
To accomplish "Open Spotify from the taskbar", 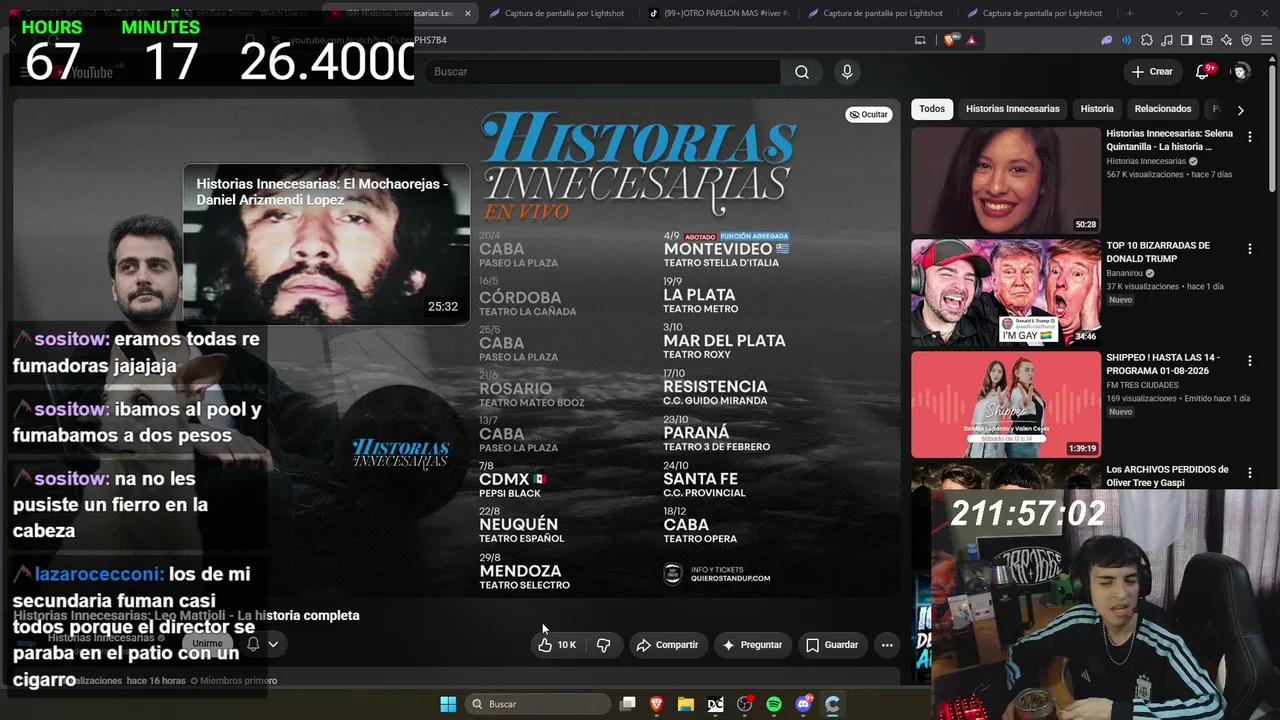I will click(x=774, y=704).
